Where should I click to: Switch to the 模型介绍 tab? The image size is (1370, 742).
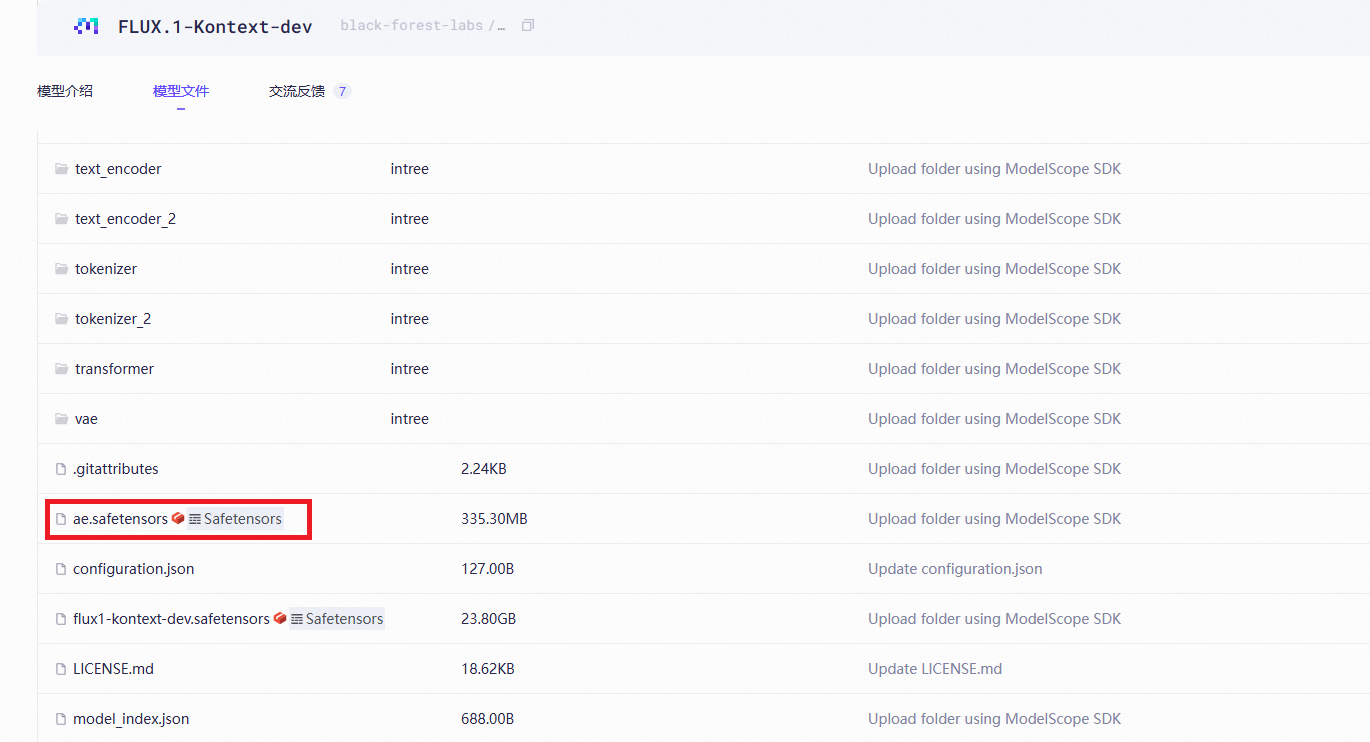[65, 91]
